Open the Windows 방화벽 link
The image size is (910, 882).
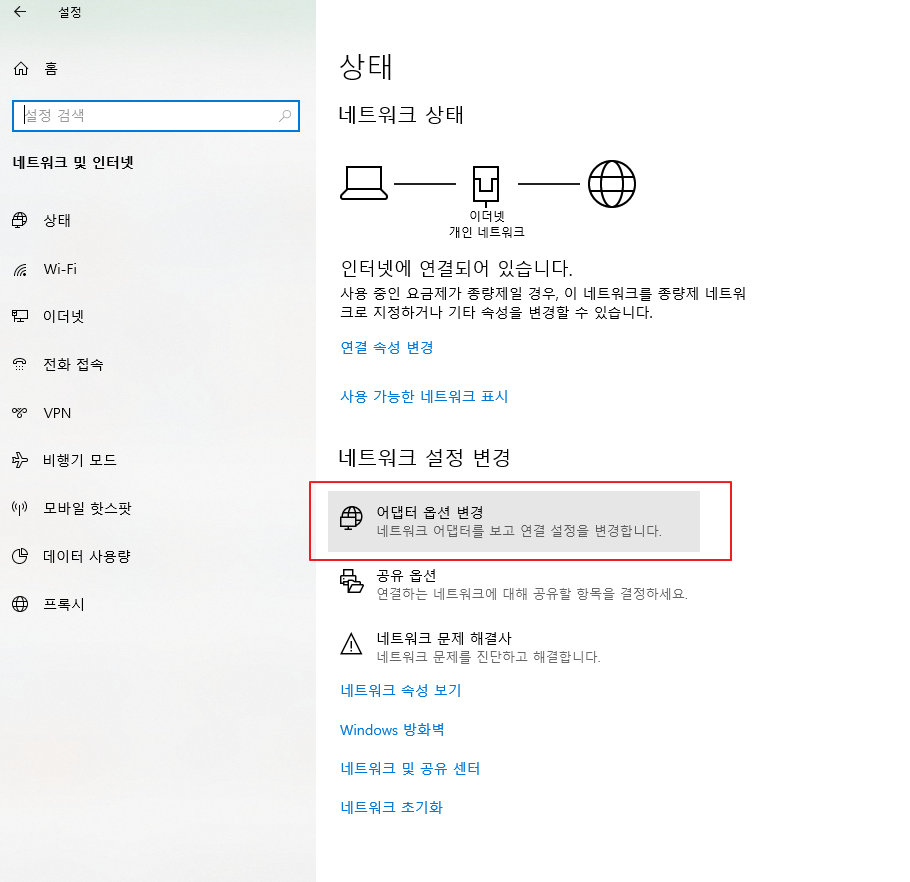(x=392, y=729)
